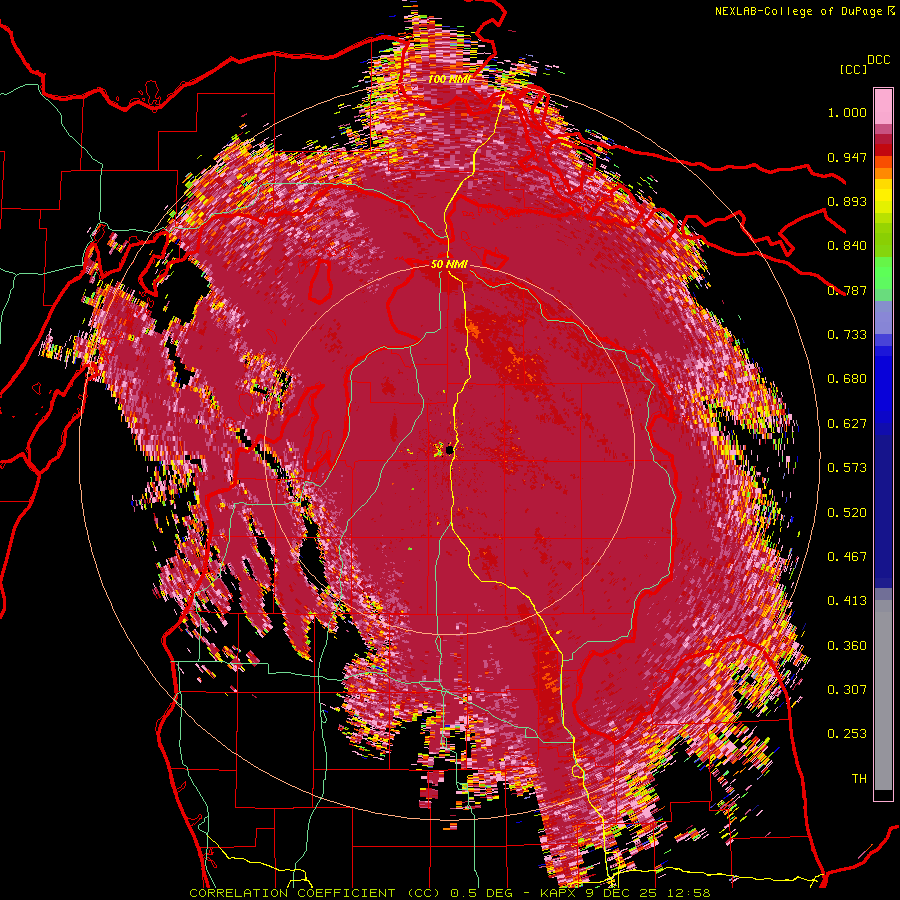Click the TH threshold label on the legend
This screenshot has width=900, height=900.
859,779
